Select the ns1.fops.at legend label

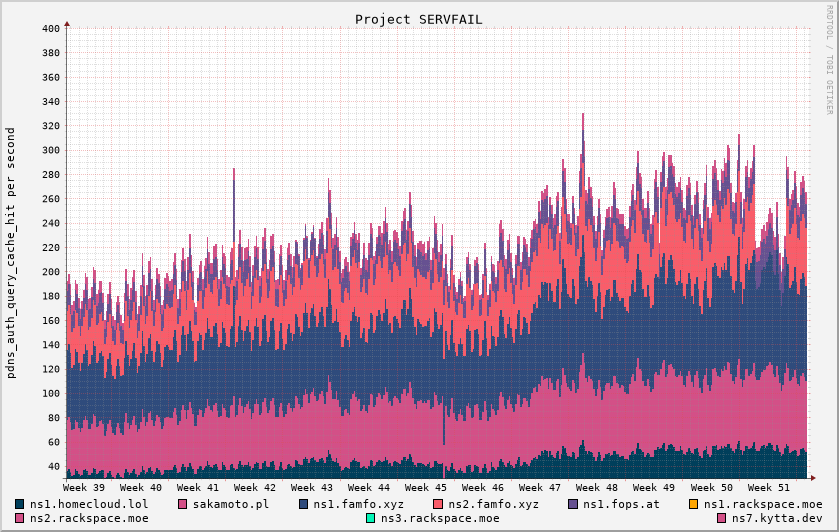621,504
